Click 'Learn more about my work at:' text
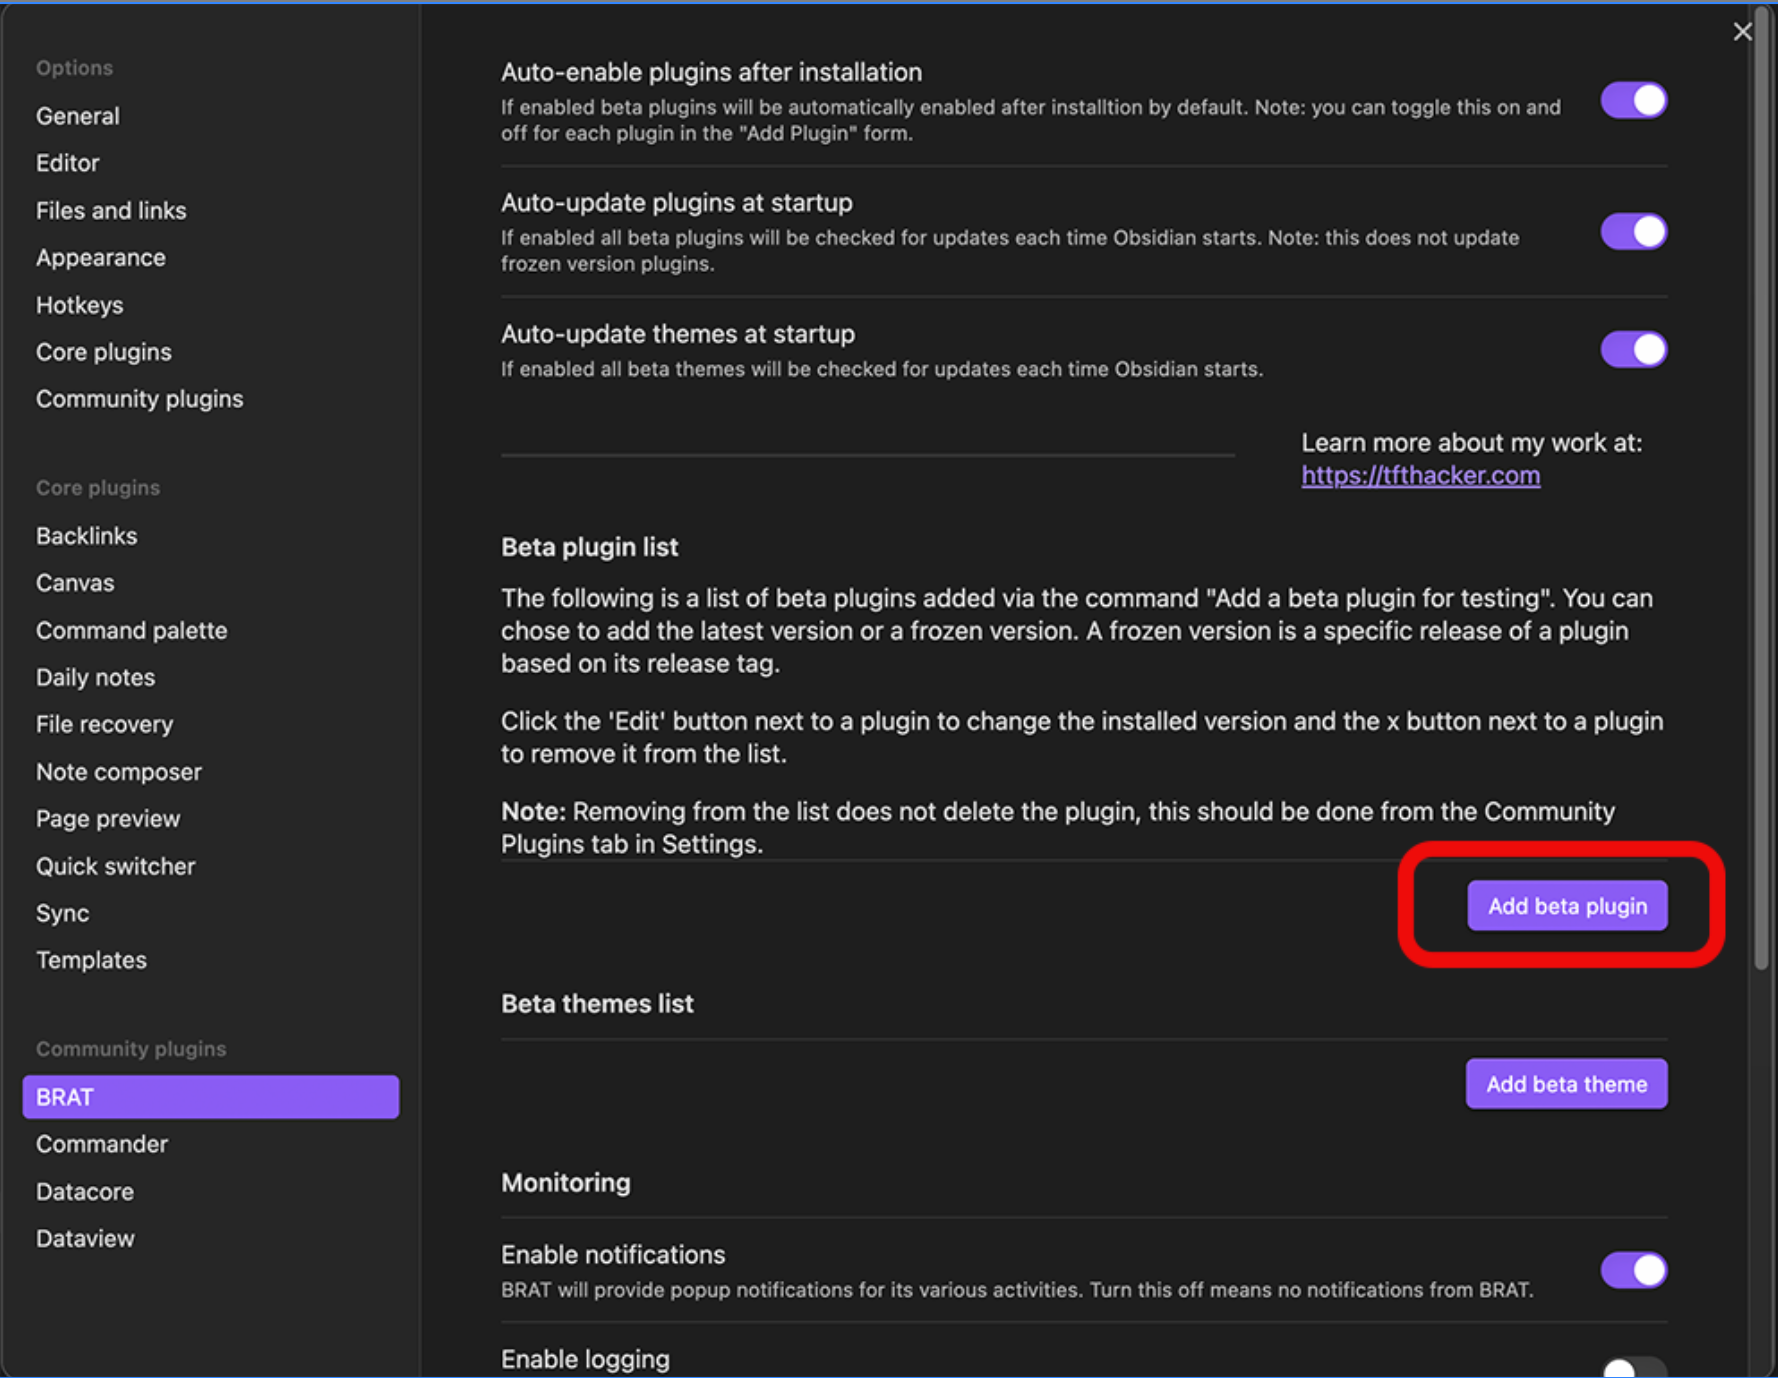 pos(1471,443)
